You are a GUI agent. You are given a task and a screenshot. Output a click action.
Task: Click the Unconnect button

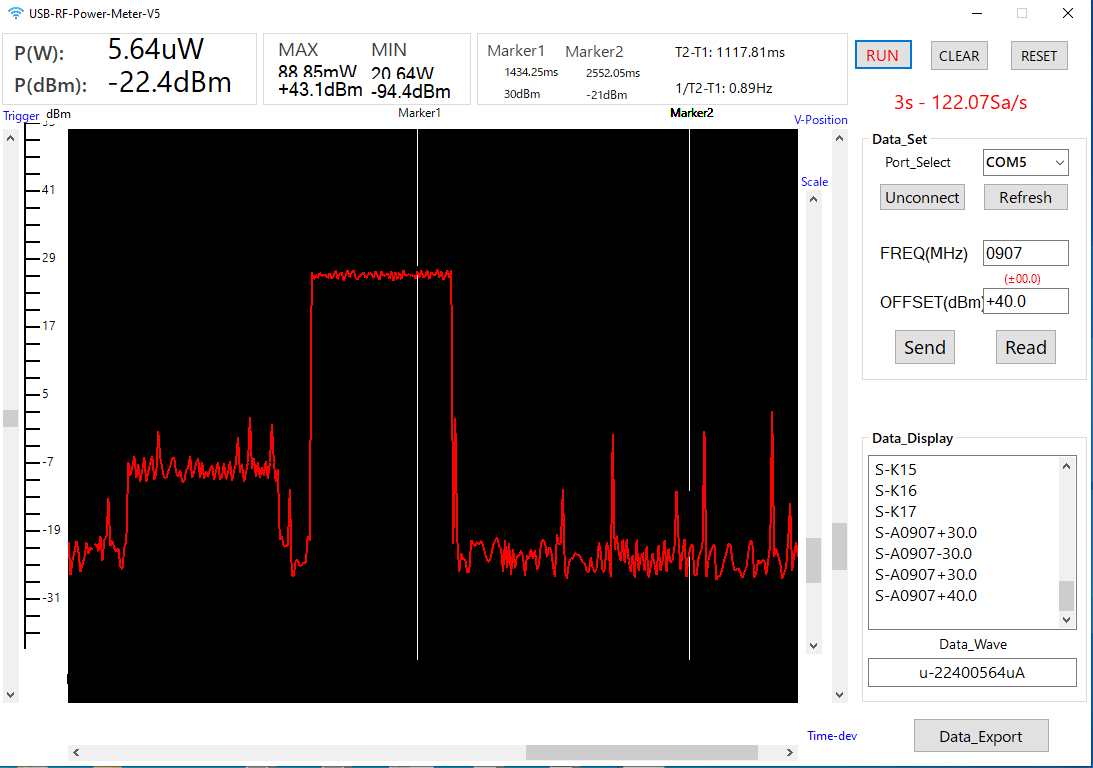922,197
